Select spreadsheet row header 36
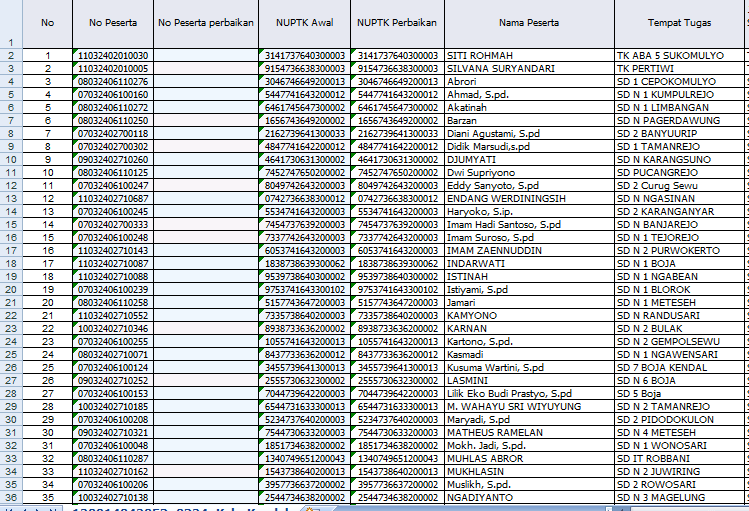The width and height of the screenshot is (749, 511). pos(11,498)
